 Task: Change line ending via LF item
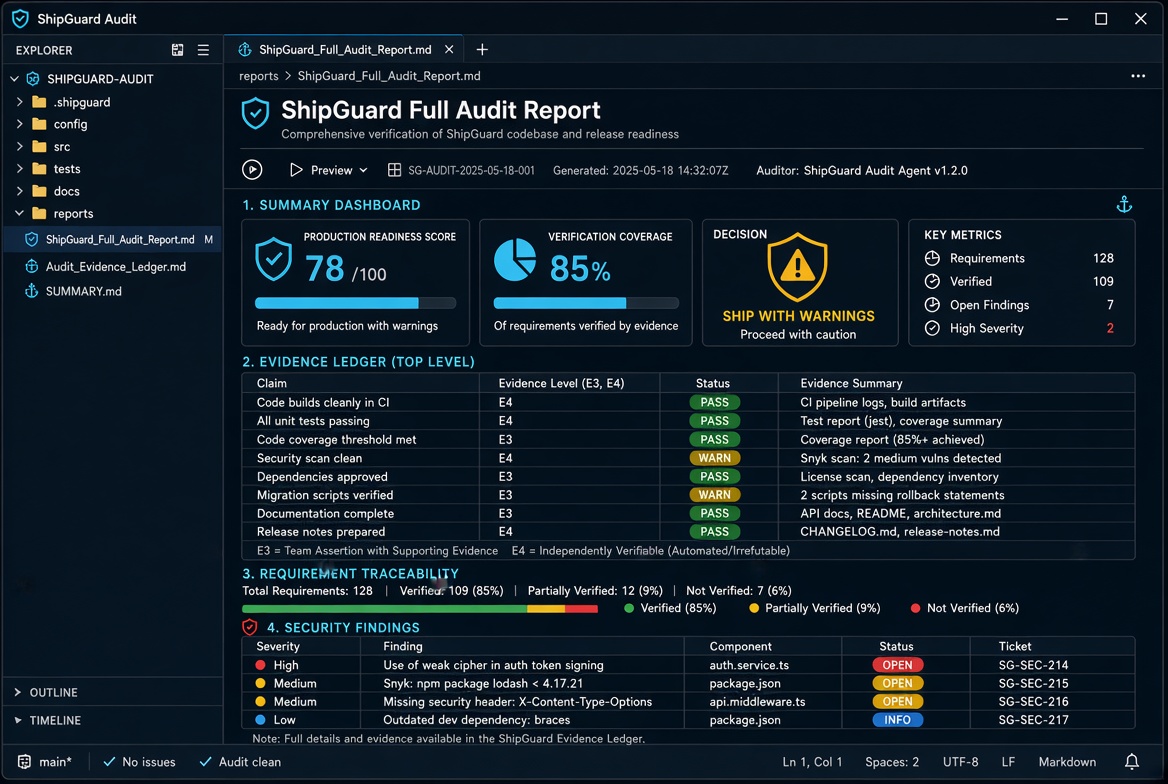tap(1008, 762)
